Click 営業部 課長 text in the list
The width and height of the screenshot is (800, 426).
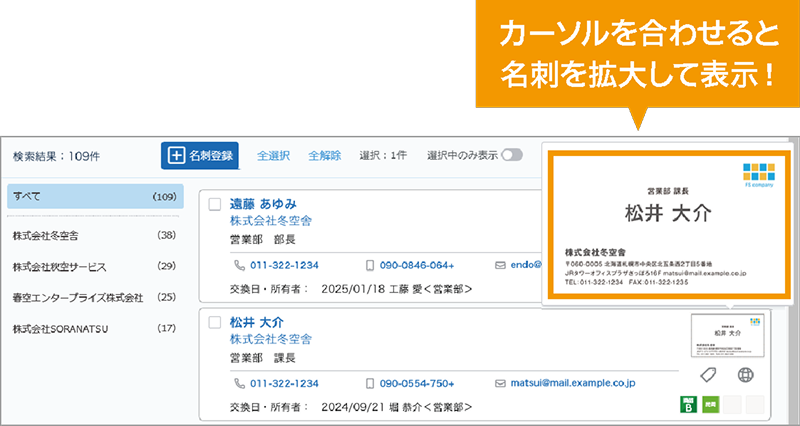click(263, 358)
